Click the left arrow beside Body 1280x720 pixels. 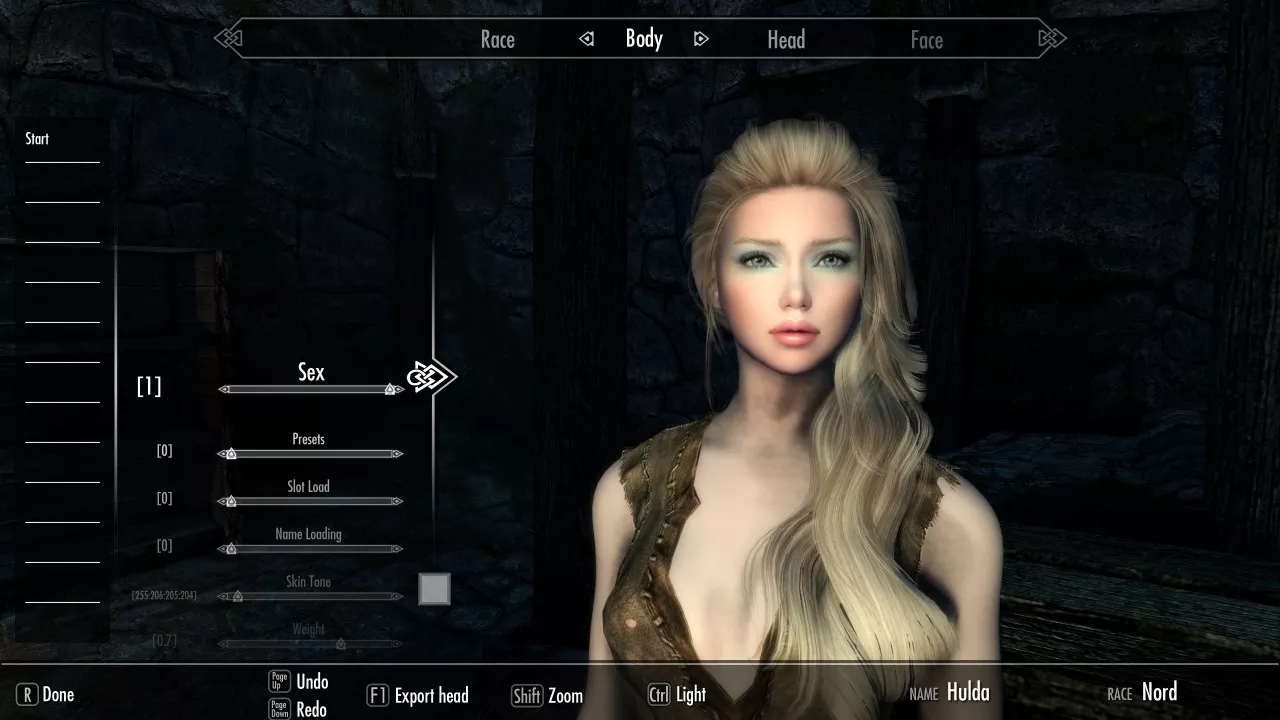tap(587, 39)
